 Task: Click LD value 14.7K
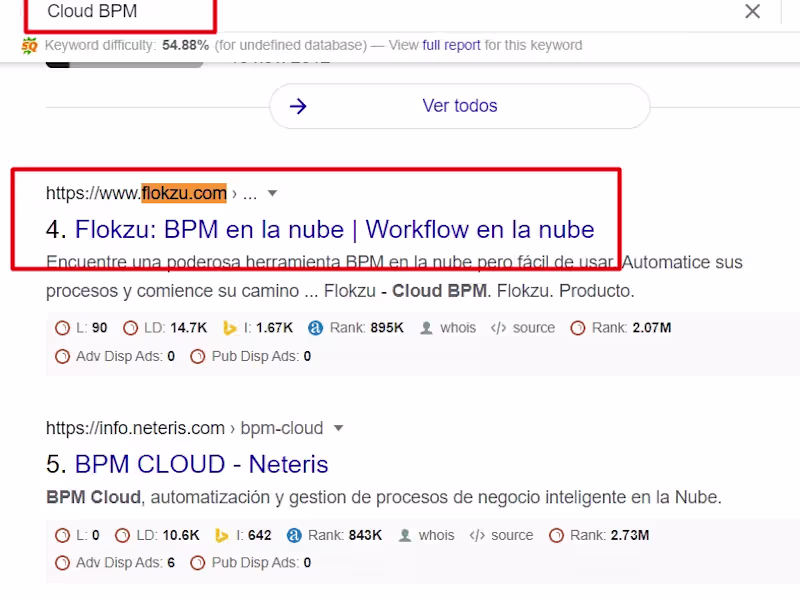click(188, 328)
